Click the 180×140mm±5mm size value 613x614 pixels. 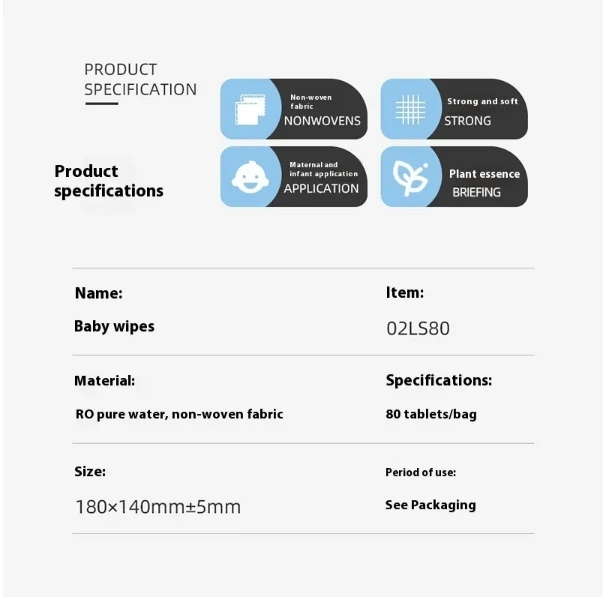(158, 507)
